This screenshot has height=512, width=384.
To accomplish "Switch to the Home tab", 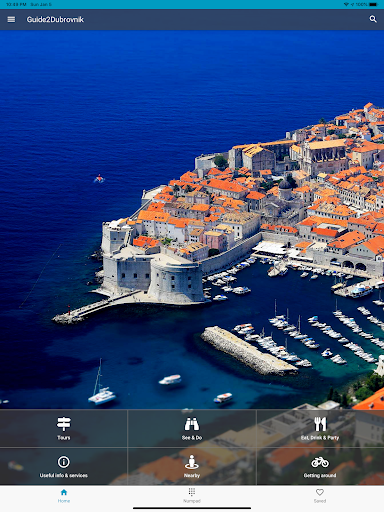I will pyautogui.click(x=64, y=496).
